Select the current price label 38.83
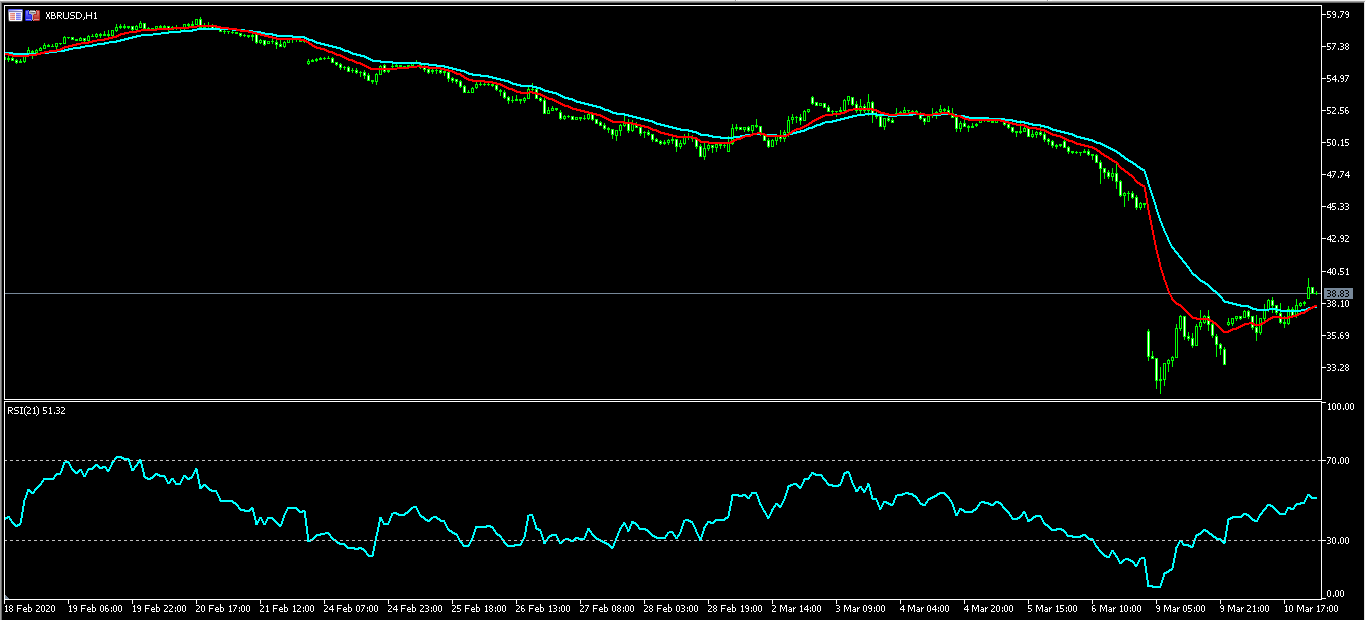The image size is (1366, 620). (x=1338, y=294)
